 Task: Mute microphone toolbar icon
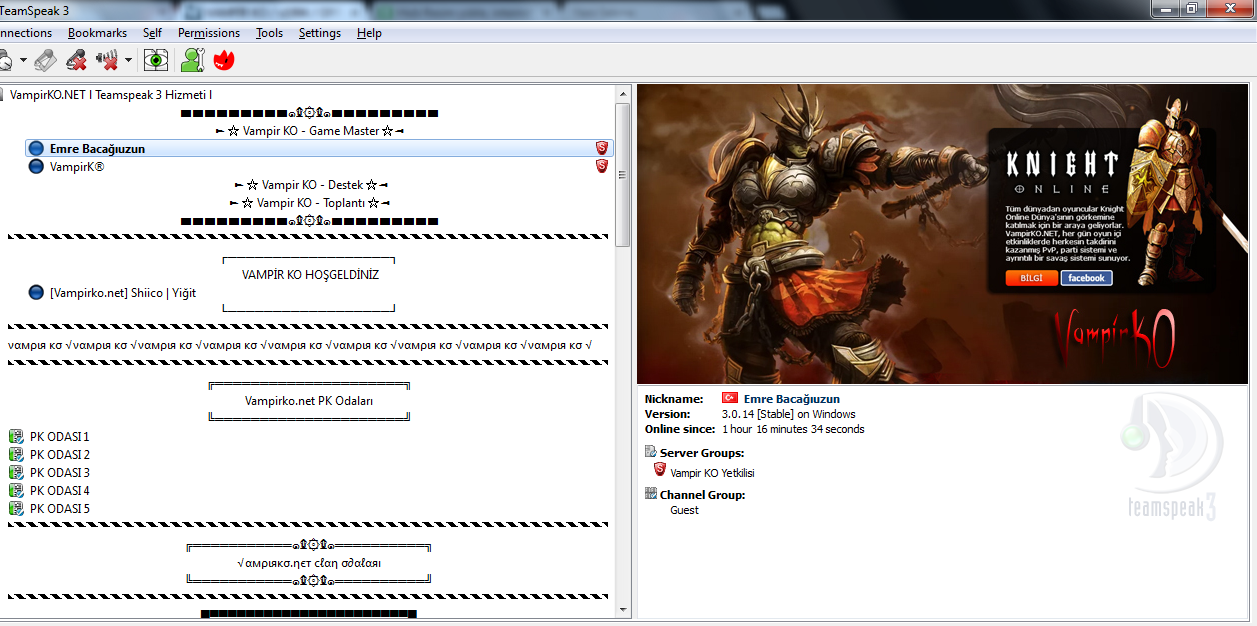[76, 61]
